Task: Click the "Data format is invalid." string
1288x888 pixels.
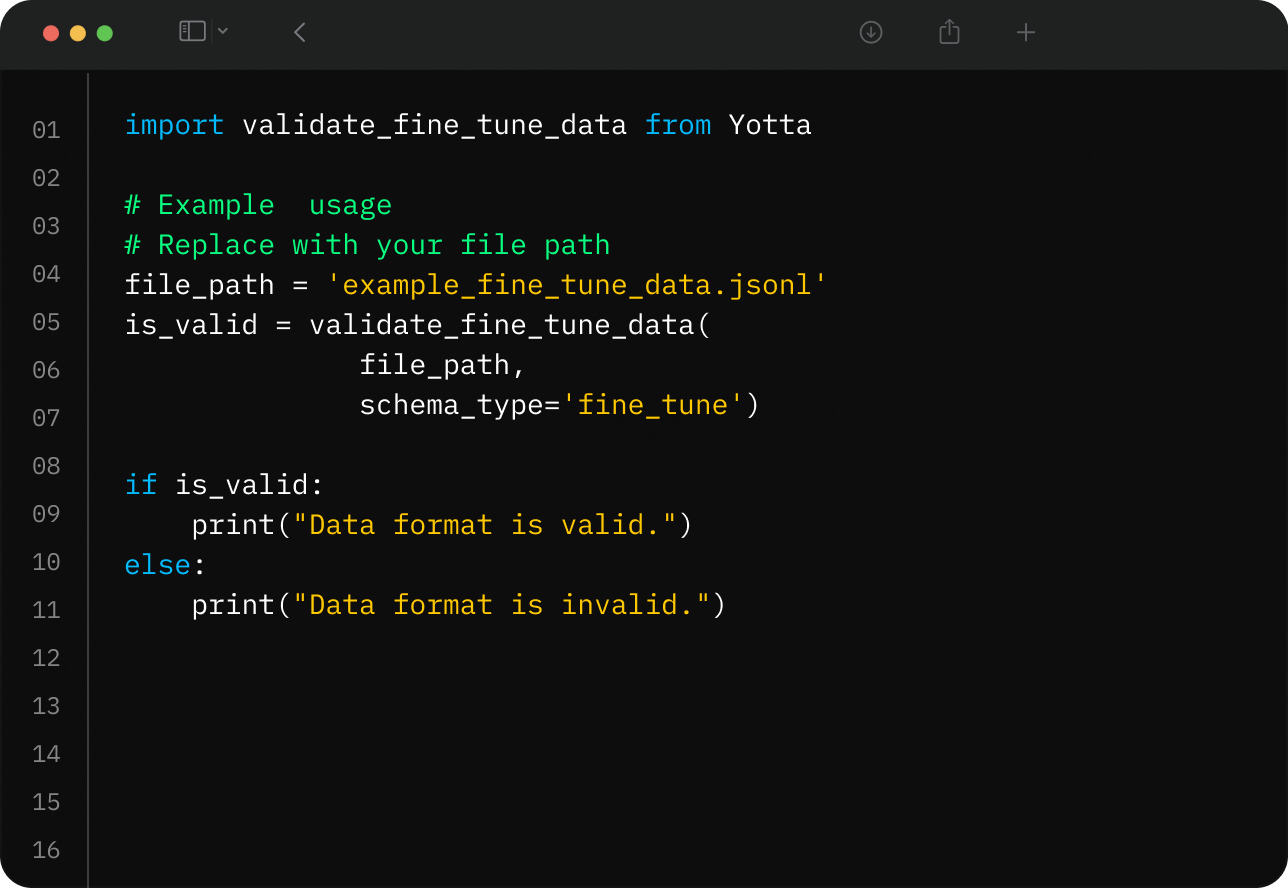Action: coord(500,605)
